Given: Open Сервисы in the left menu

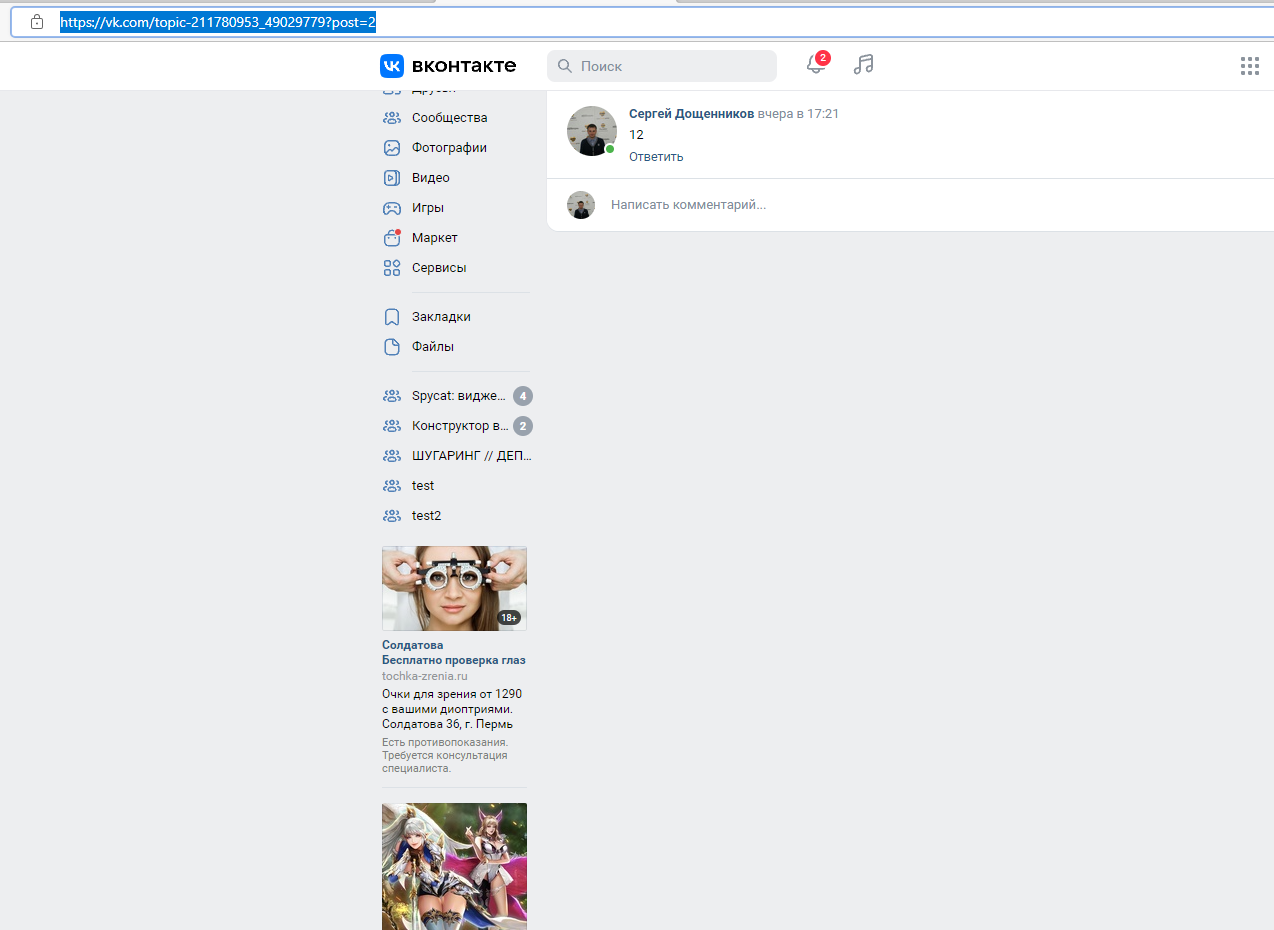Looking at the screenshot, I should pyautogui.click(x=438, y=268).
